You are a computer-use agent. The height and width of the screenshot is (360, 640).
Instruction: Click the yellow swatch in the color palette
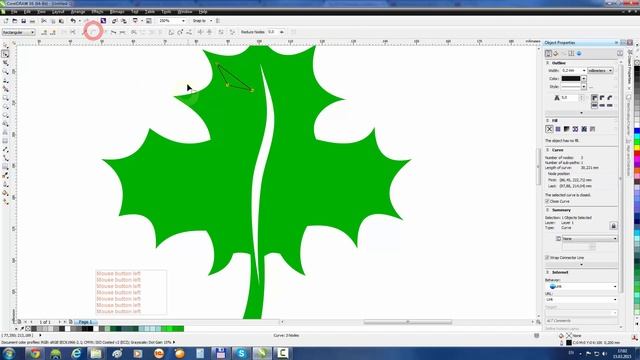point(636,148)
